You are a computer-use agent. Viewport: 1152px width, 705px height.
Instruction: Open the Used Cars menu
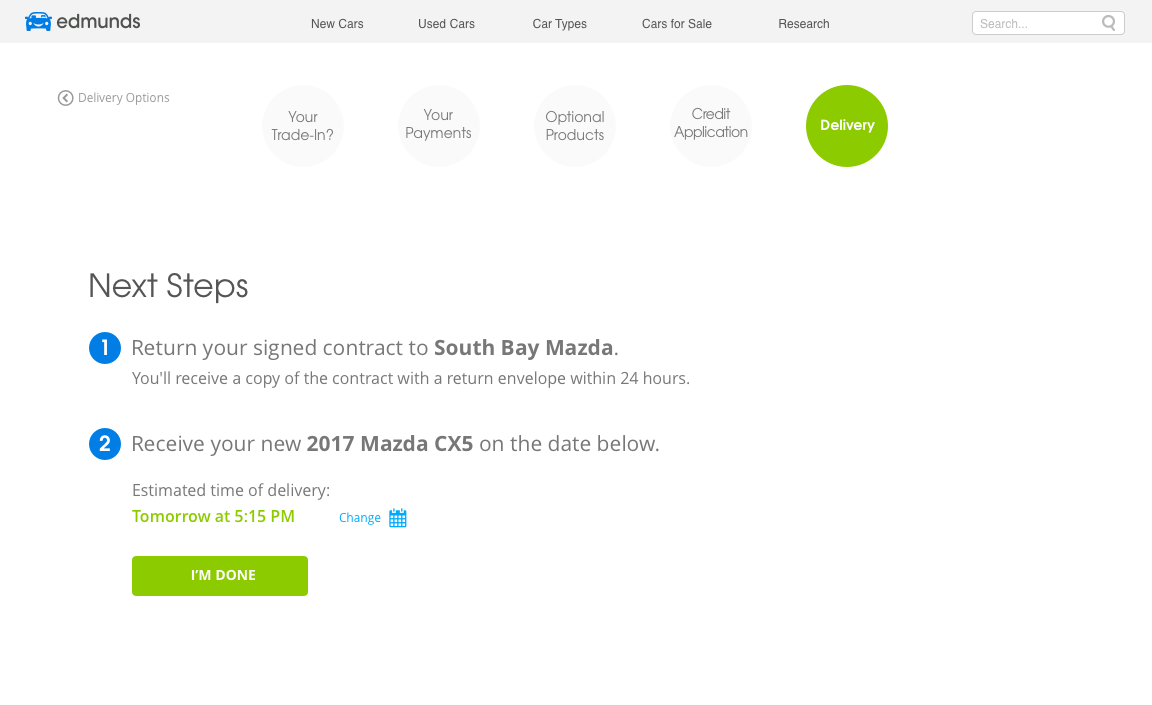tap(446, 24)
